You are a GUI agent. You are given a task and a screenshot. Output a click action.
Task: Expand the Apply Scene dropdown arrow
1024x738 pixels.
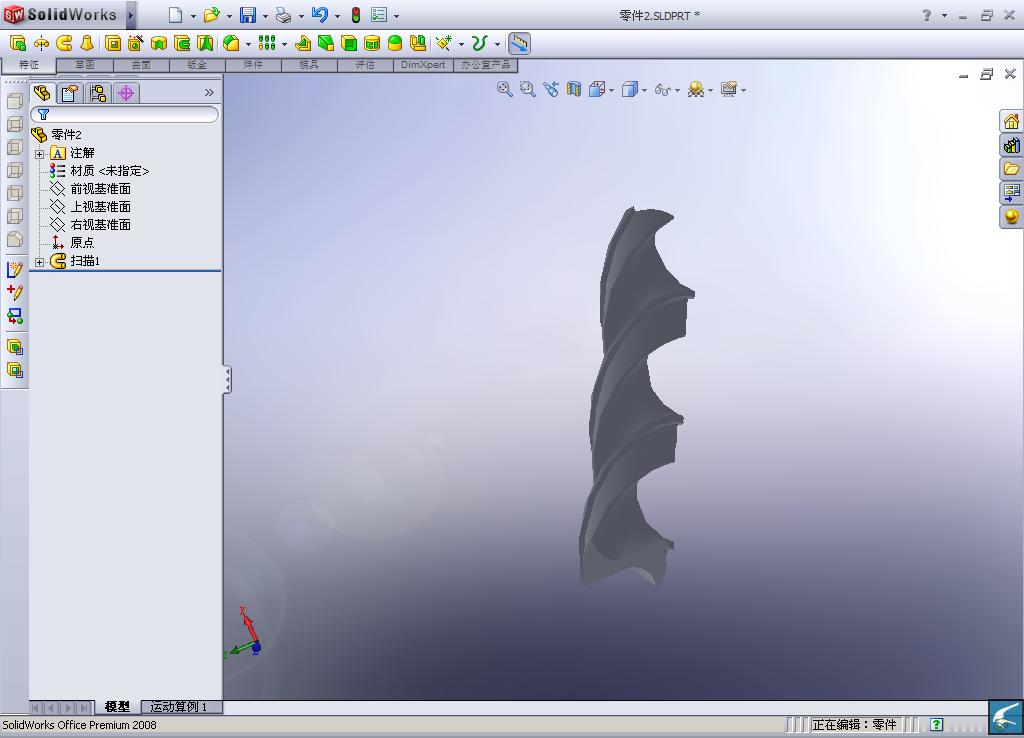[711, 90]
